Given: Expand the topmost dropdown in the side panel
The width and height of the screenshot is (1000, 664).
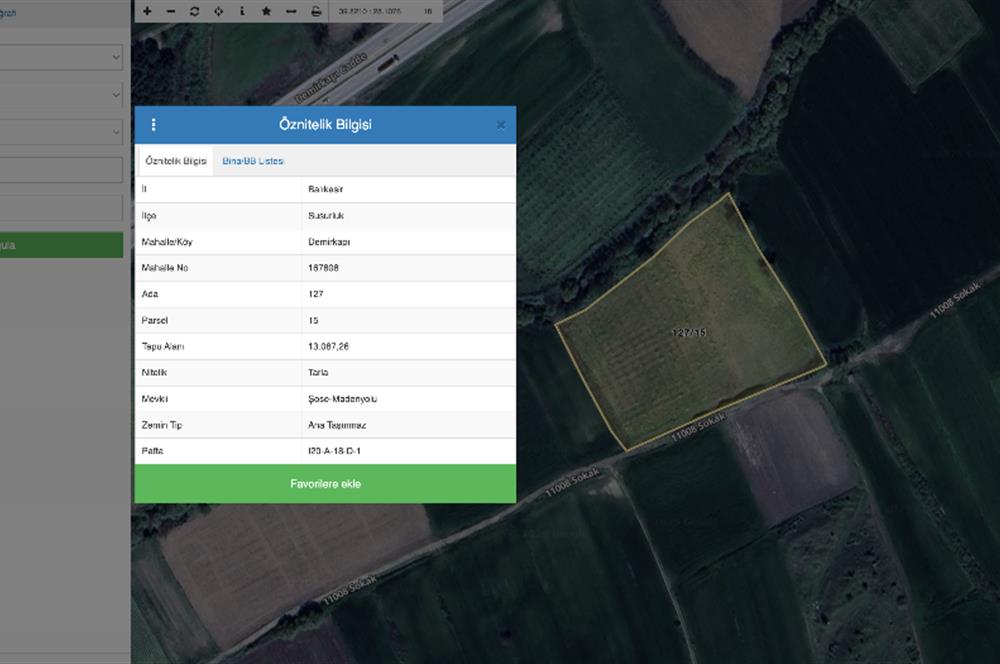Looking at the screenshot, I should tap(60, 58).
